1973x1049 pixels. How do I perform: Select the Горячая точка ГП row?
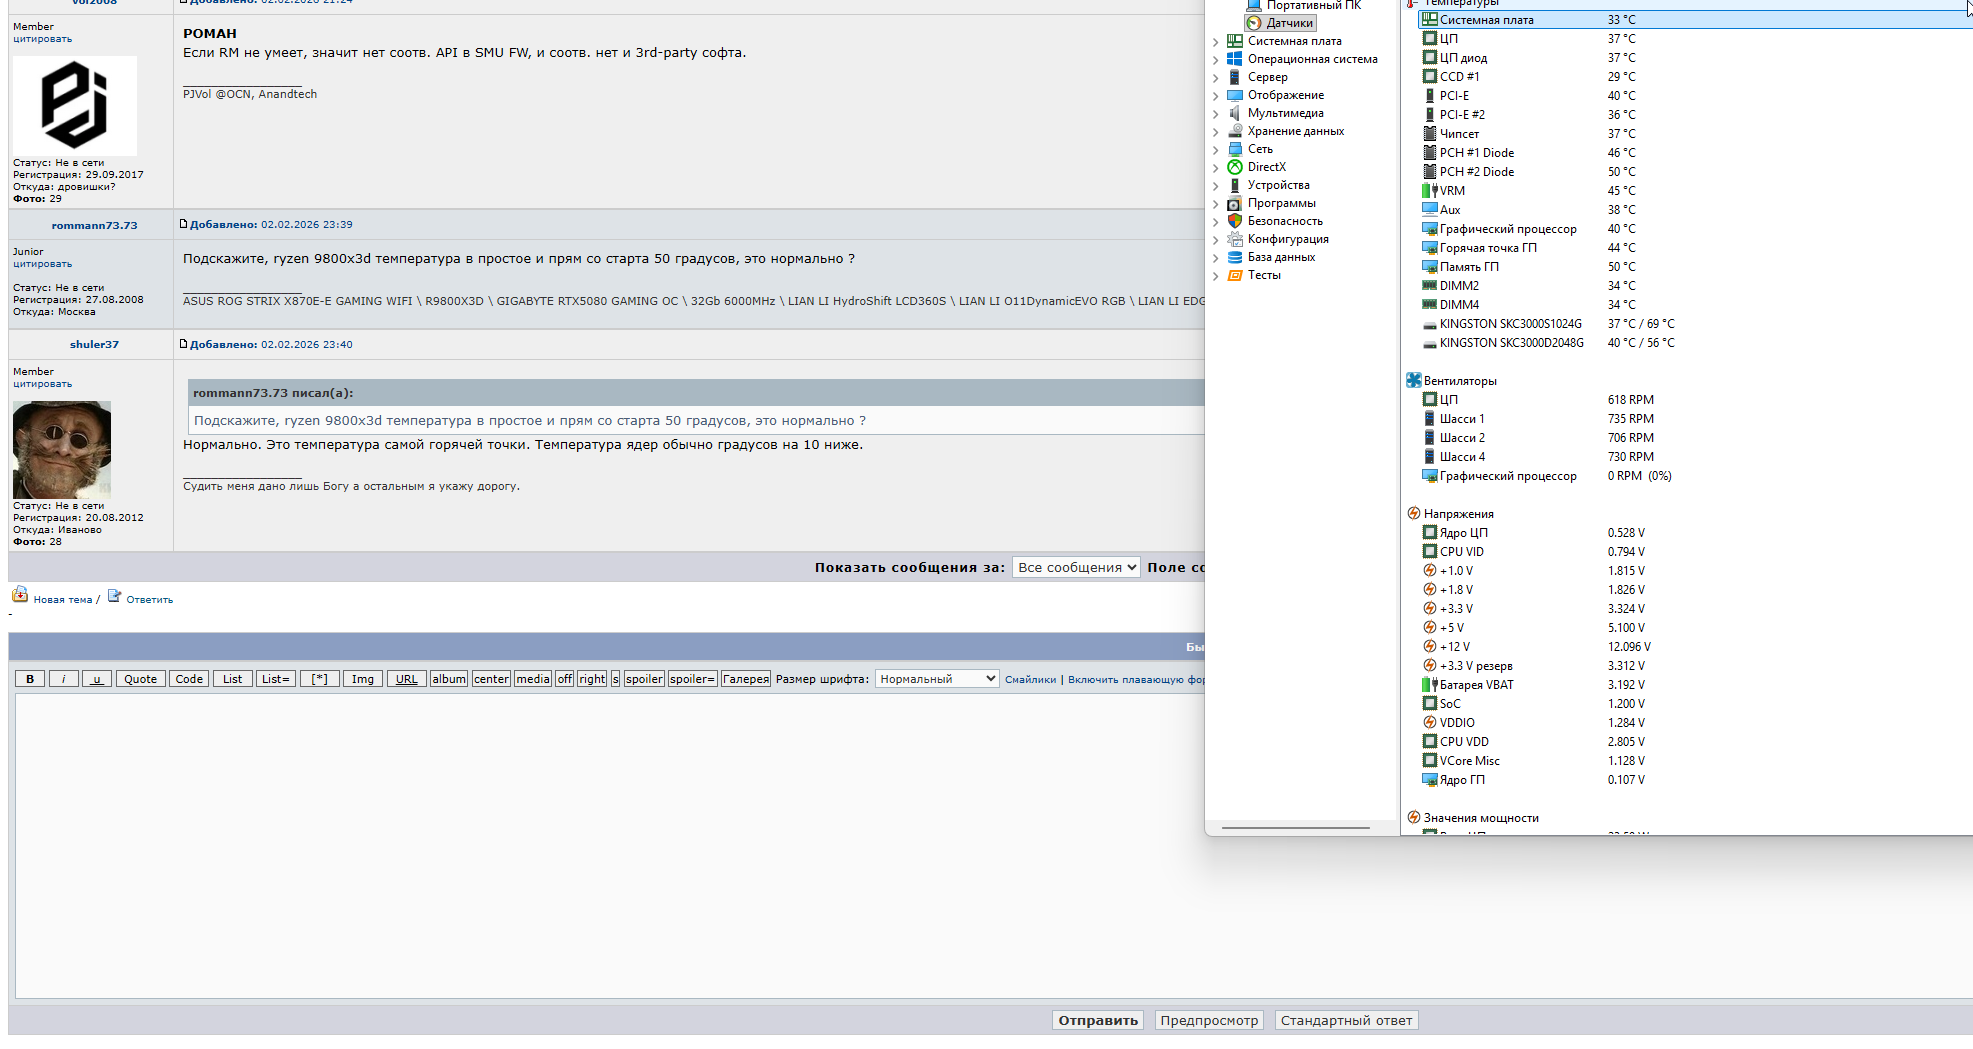(x=1694, y=248)
